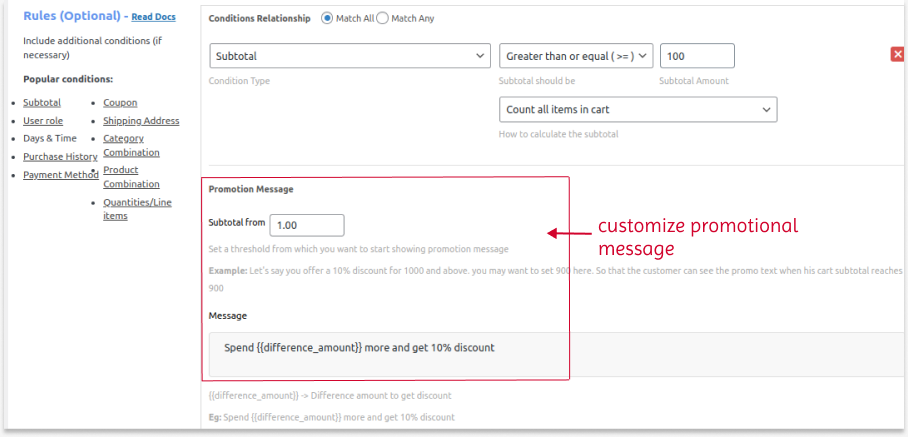Click the Coupon condition link
908x437 pixels.
120,102
